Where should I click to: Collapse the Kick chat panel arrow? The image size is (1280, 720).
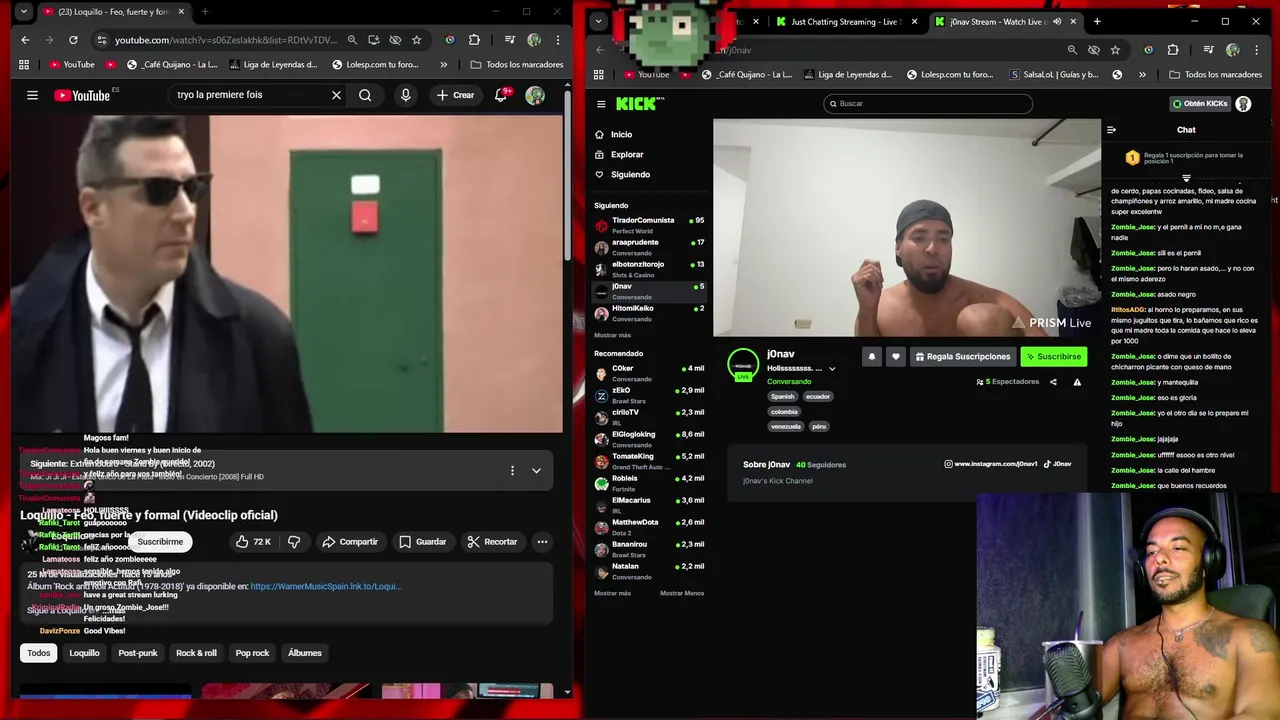coord(1111,130)
